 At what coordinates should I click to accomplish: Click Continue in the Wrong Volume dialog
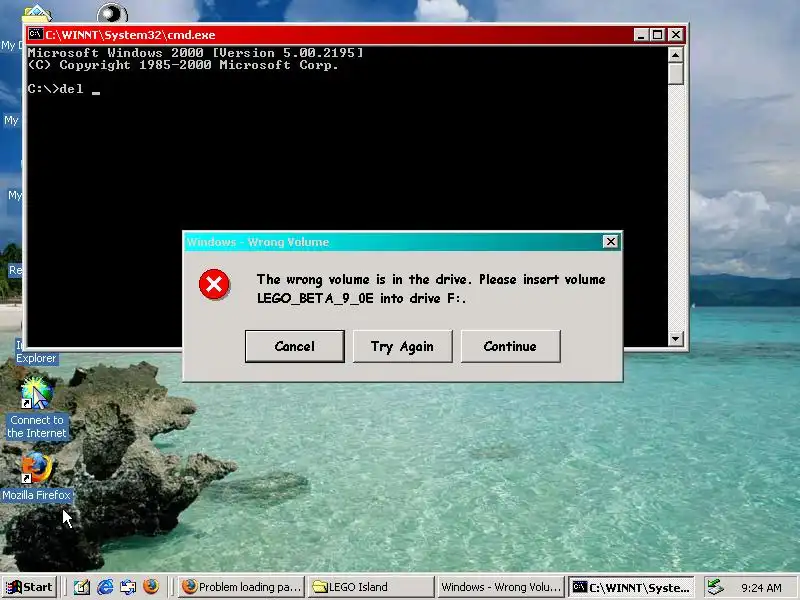point(510,346)
